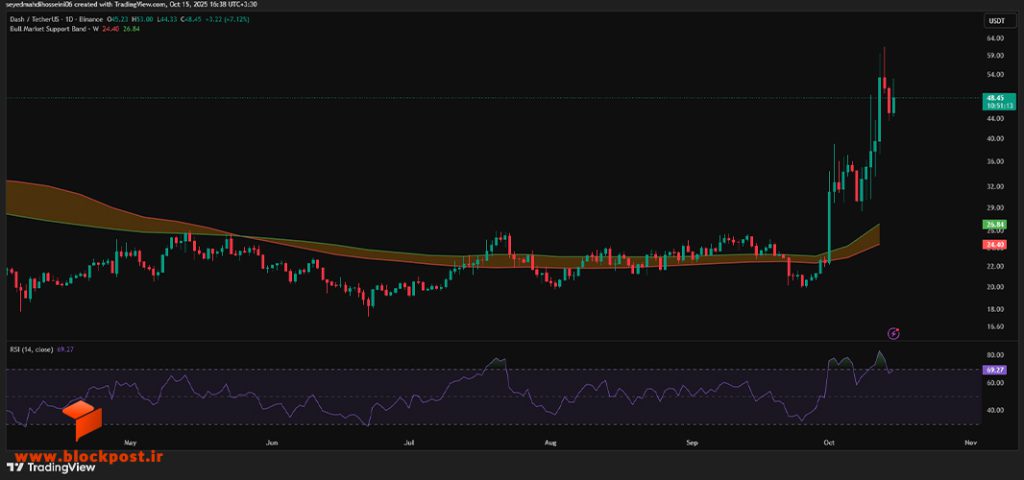Click the 54.00 price axis label
This screenshot has height=480, width=1024.
point(995,74)
